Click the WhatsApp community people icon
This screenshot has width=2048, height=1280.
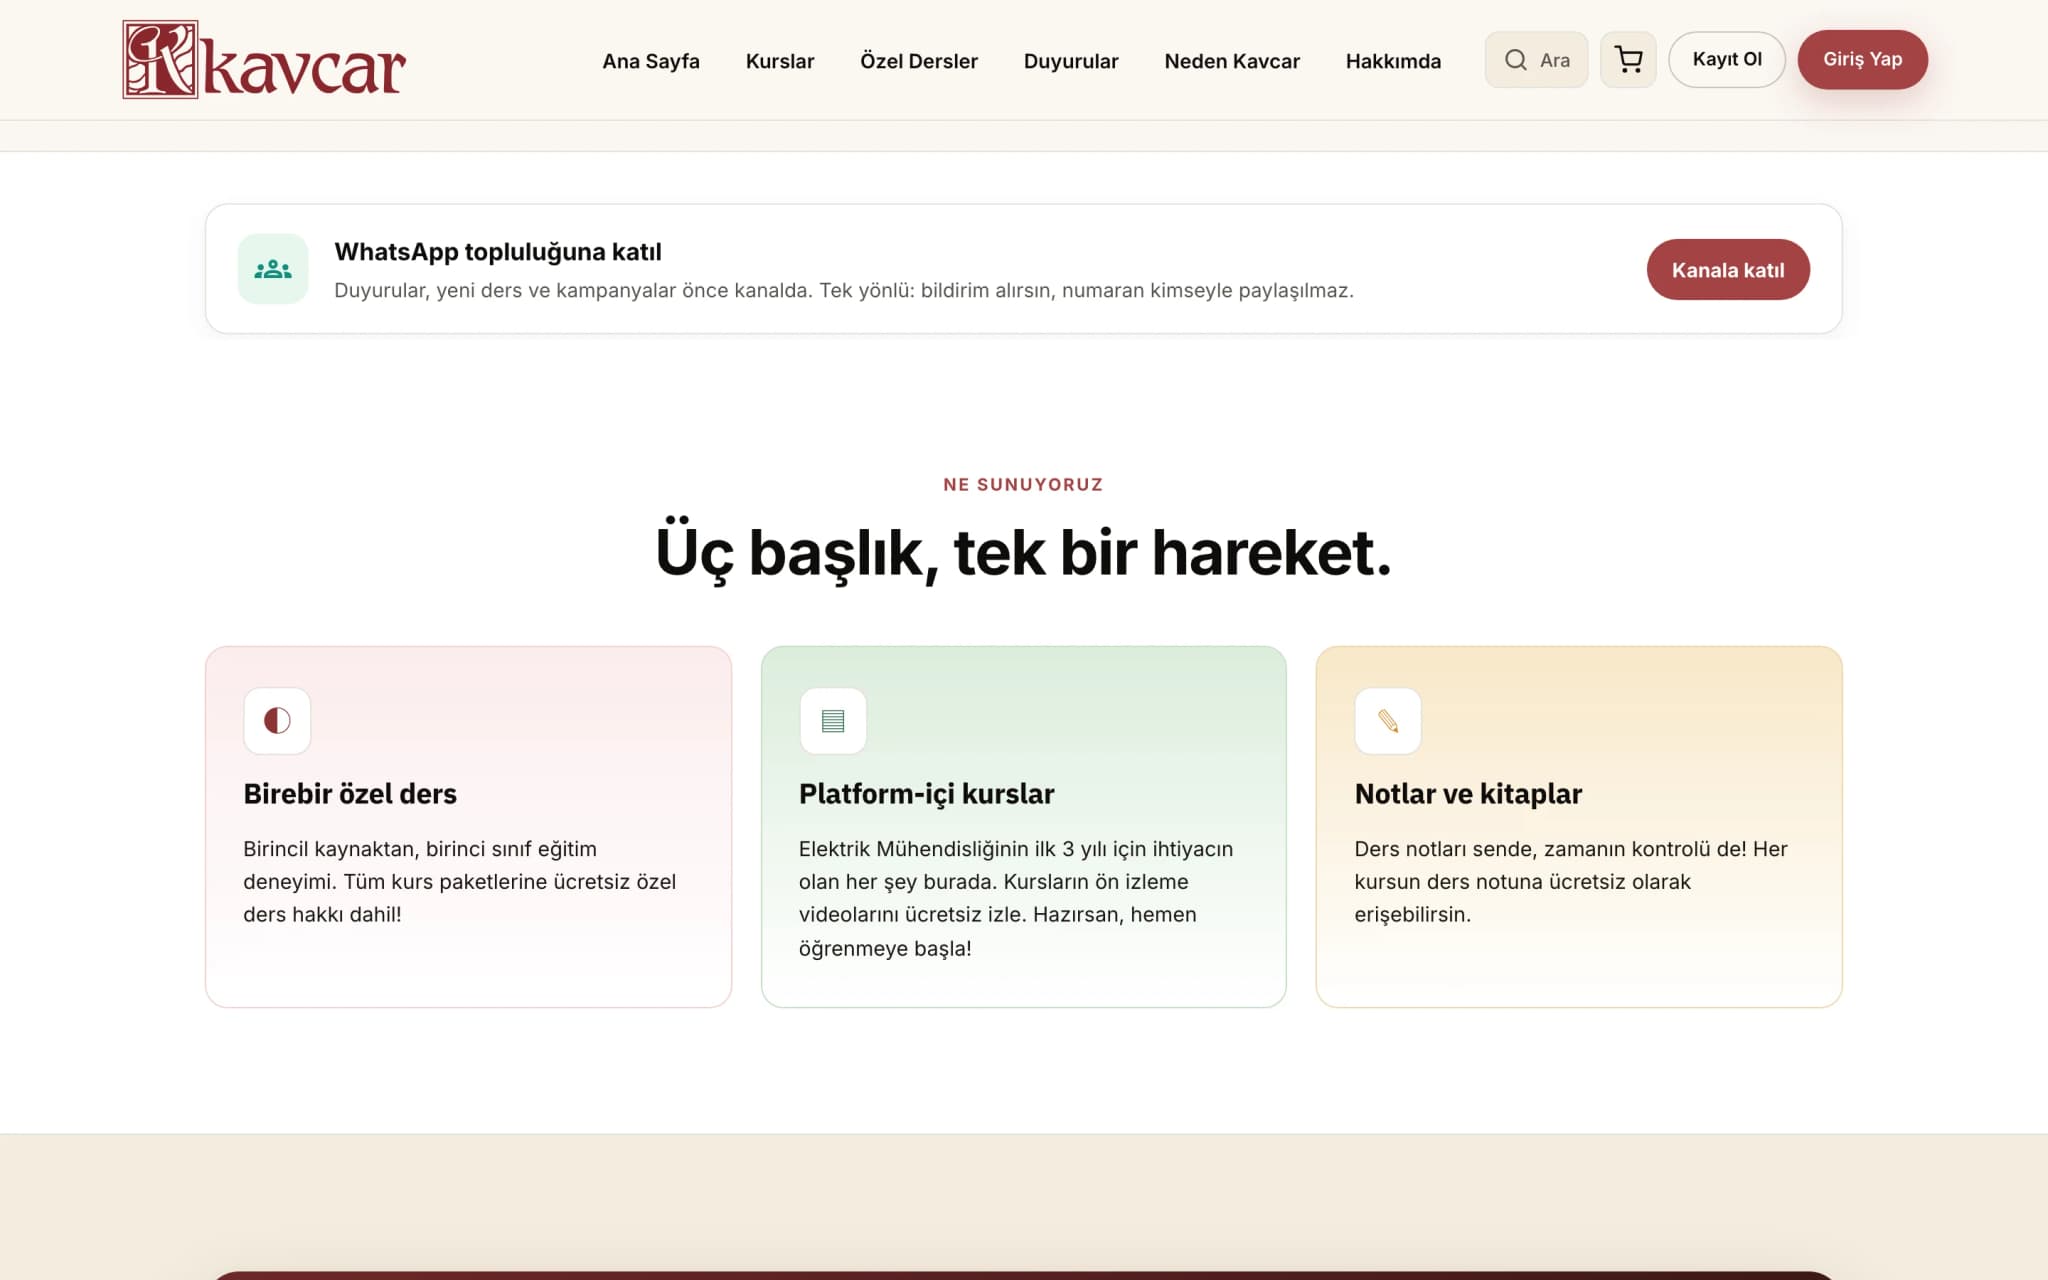click(273, 269)
